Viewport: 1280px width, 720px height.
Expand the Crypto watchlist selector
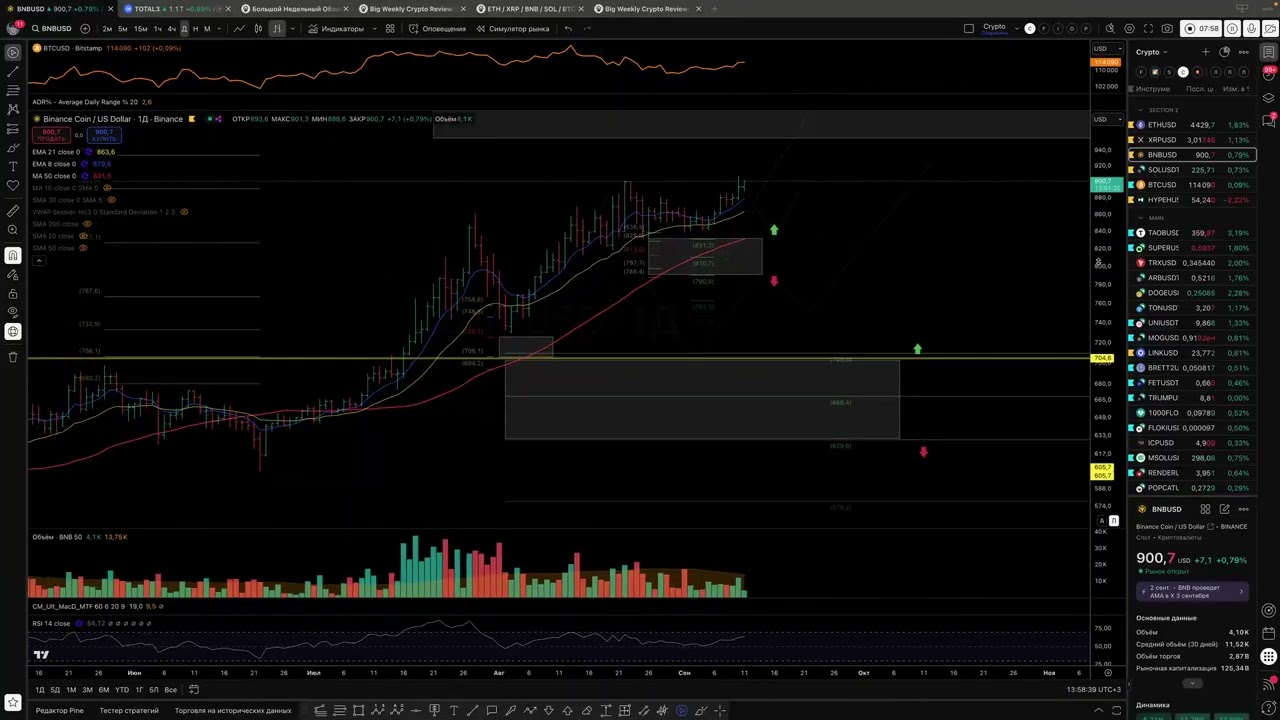tap(1152, 52)
